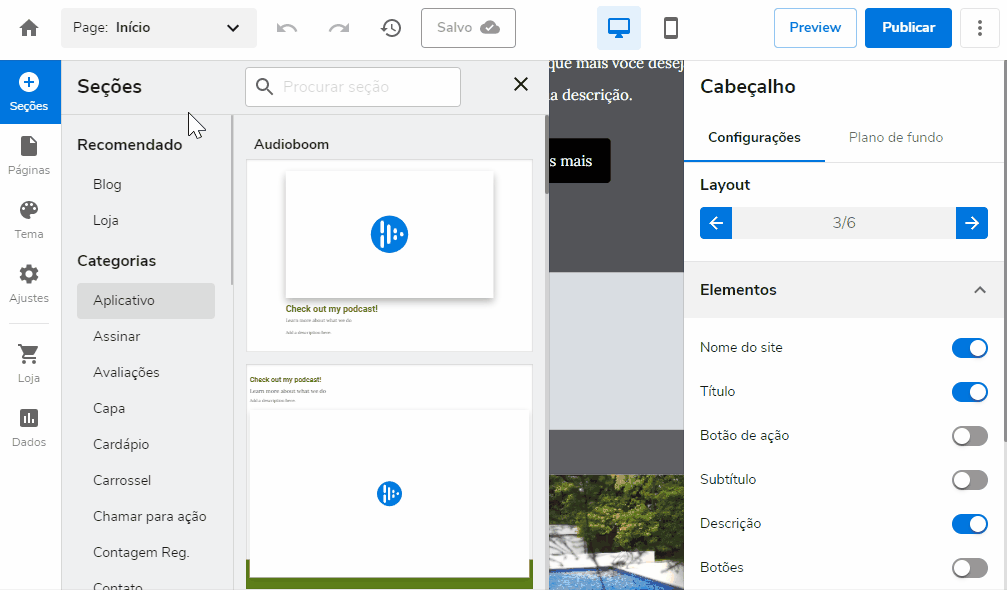Open the Dados analytics panel

[29, 428]
